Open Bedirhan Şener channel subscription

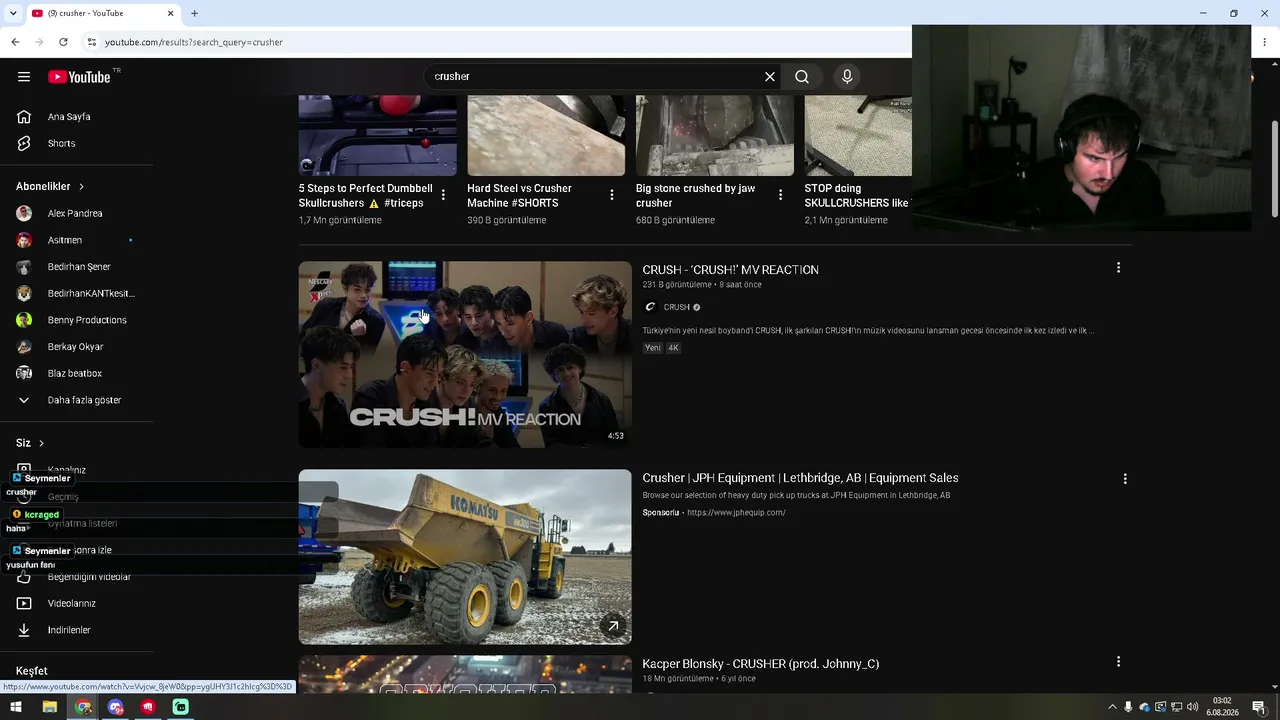[x=79, y=267]
